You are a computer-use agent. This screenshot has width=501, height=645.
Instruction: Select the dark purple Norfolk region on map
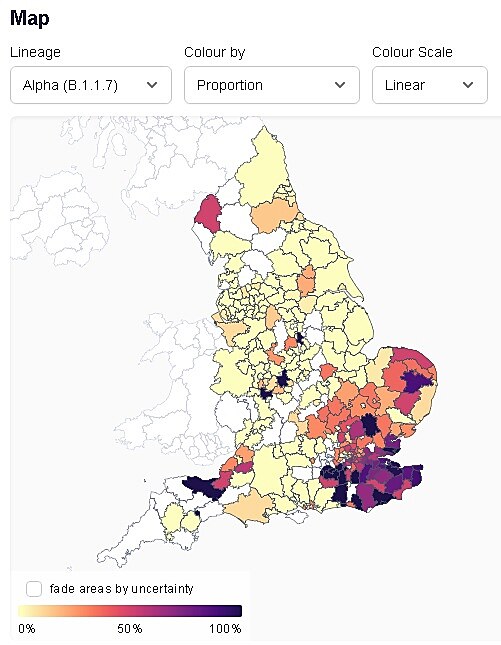click(x=415, y=381)
